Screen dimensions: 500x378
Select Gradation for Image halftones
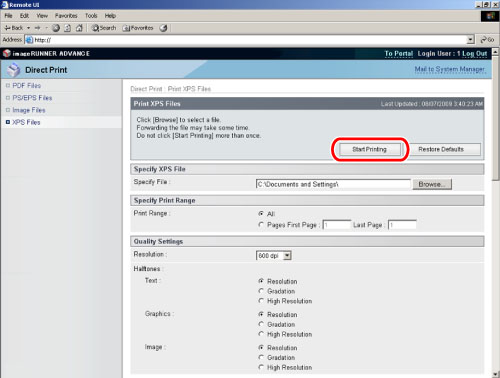pos(261,357)
